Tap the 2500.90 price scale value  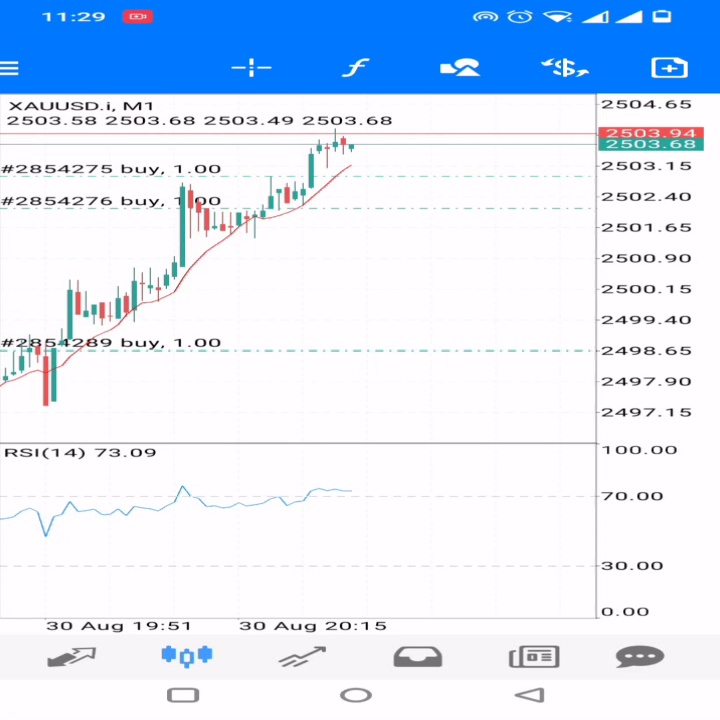click(646, 258)
